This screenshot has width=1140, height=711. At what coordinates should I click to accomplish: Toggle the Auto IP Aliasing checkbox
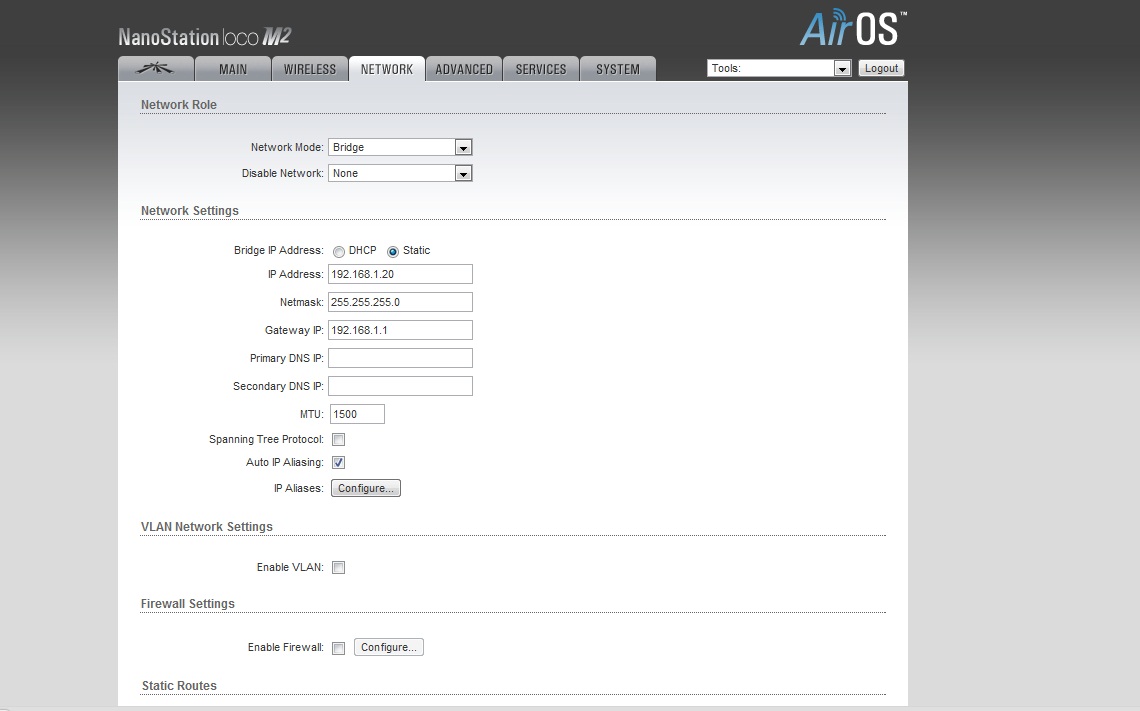[x=339, y=462]
